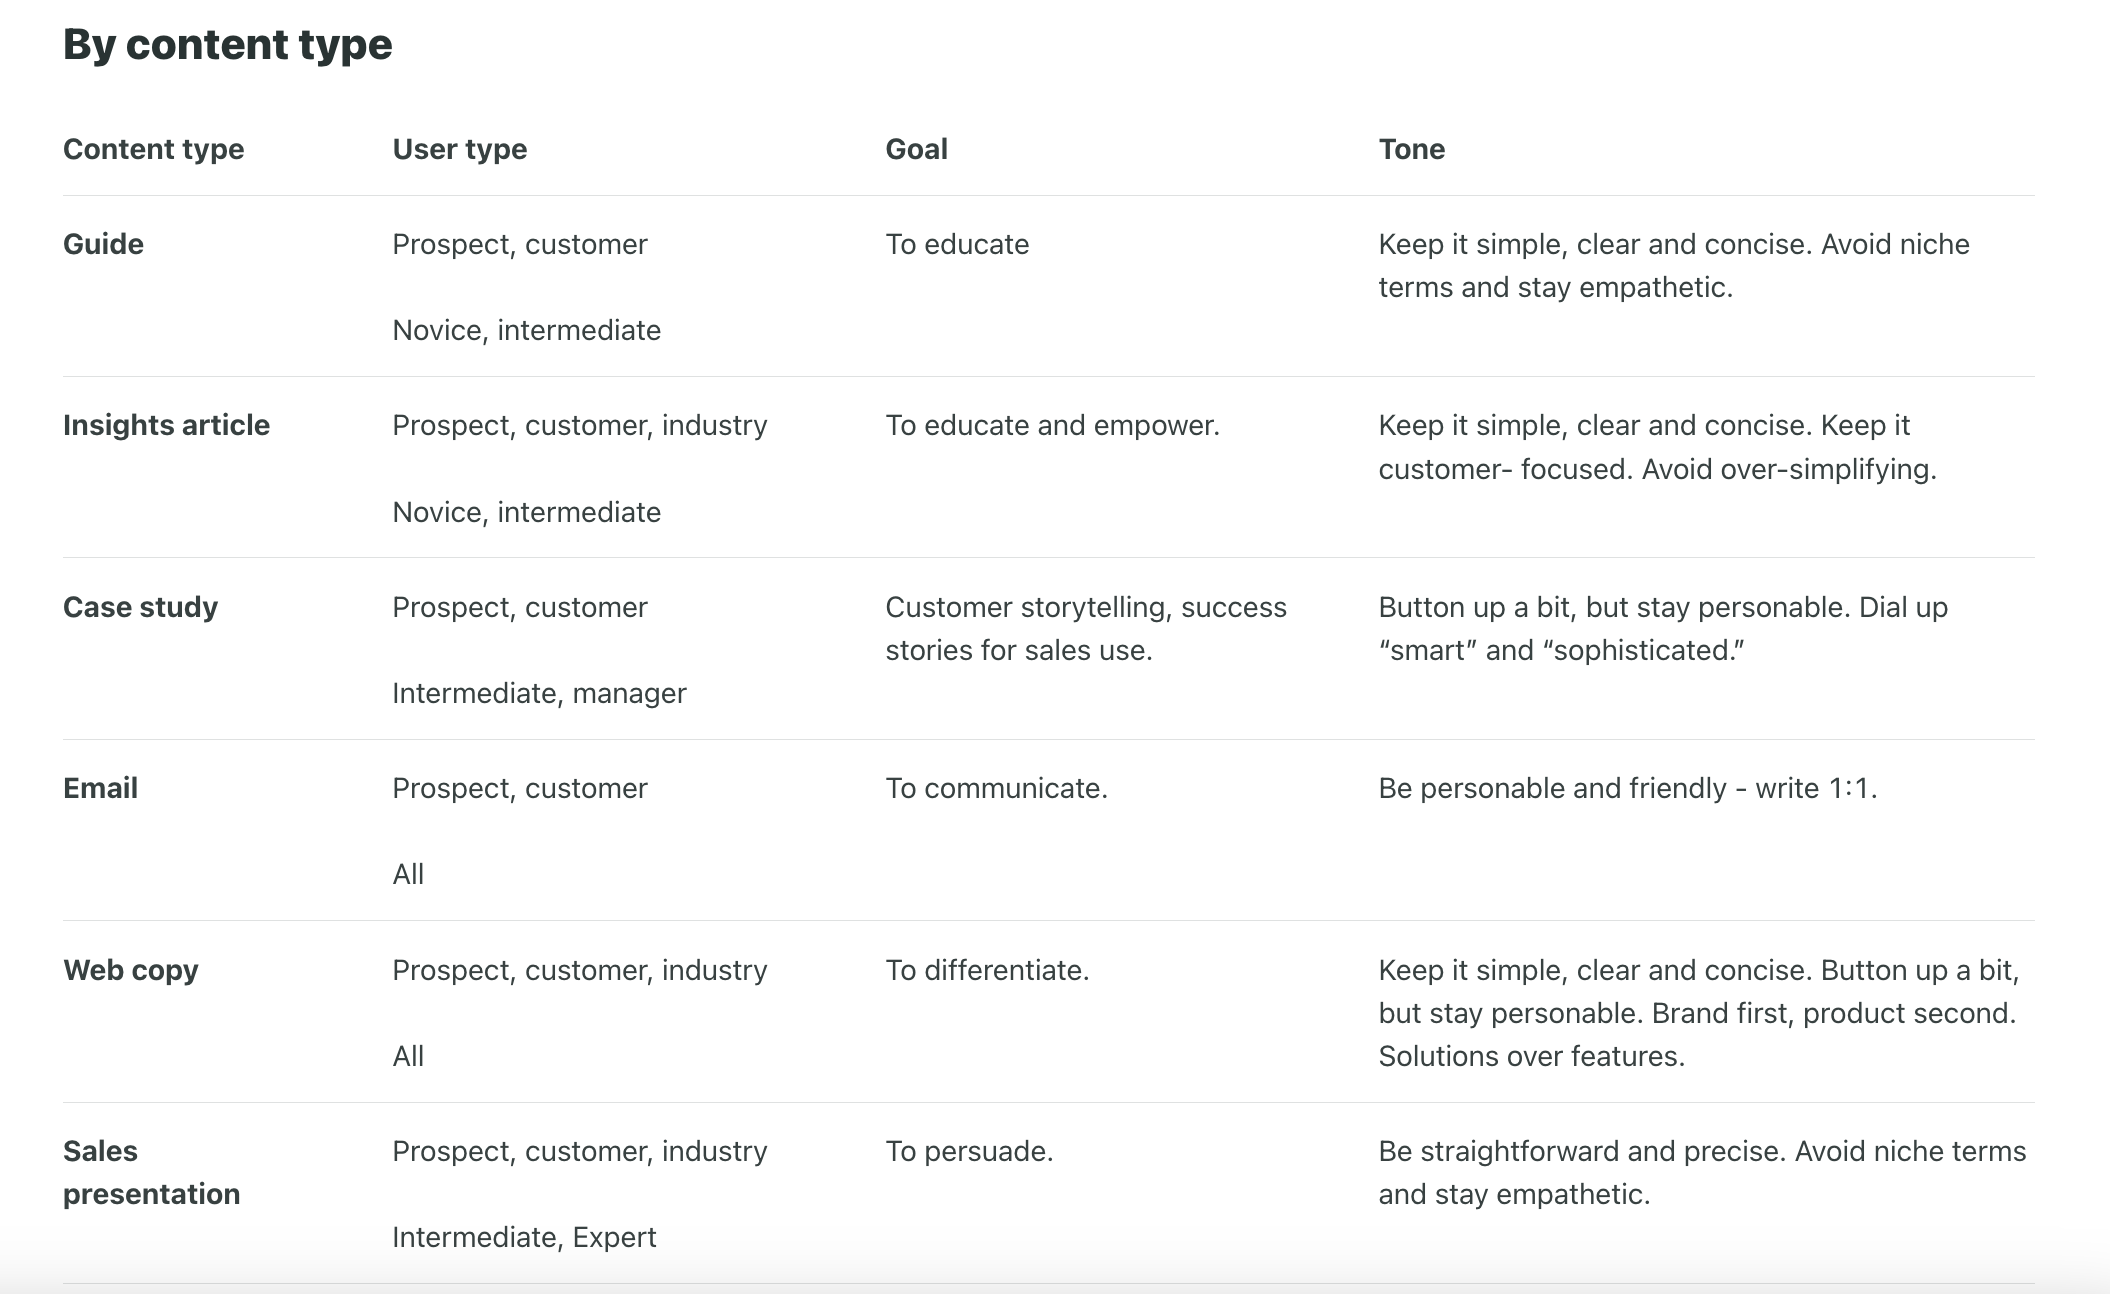
Task: Click the "Be personable and friendly" tone text
Action: [x=1627, y=788]
